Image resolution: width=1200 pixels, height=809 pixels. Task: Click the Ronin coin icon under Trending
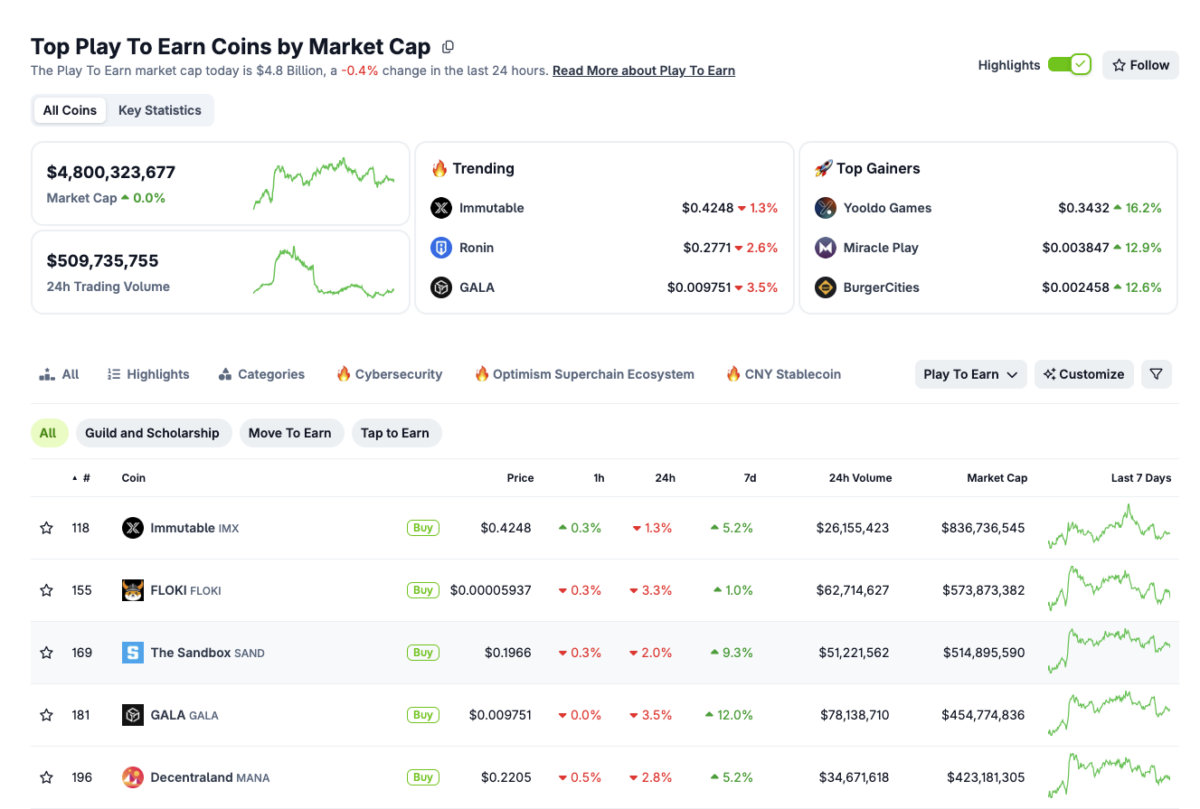pos(441,247)
